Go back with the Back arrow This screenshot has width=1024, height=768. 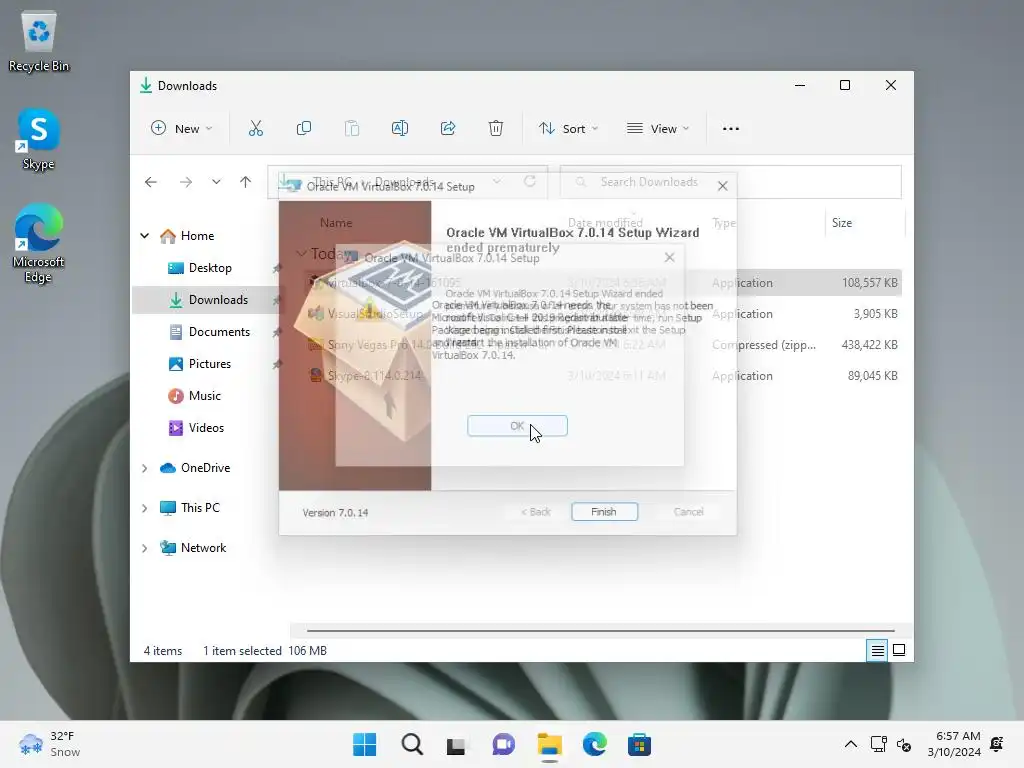pyautogui.click(x=151, y=182)
